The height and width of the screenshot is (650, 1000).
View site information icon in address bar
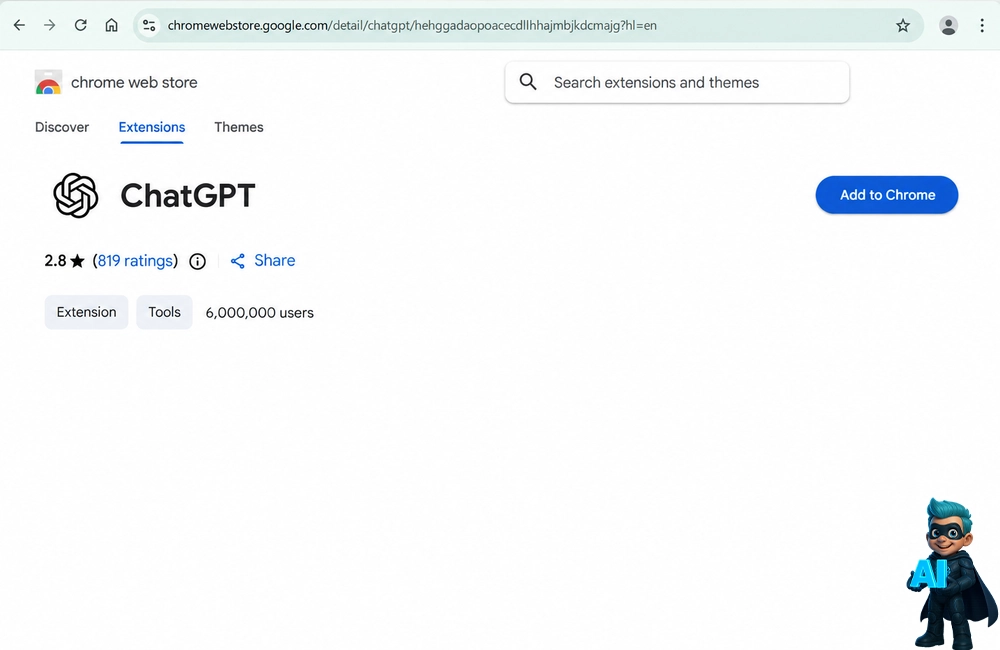coord(149,26)
